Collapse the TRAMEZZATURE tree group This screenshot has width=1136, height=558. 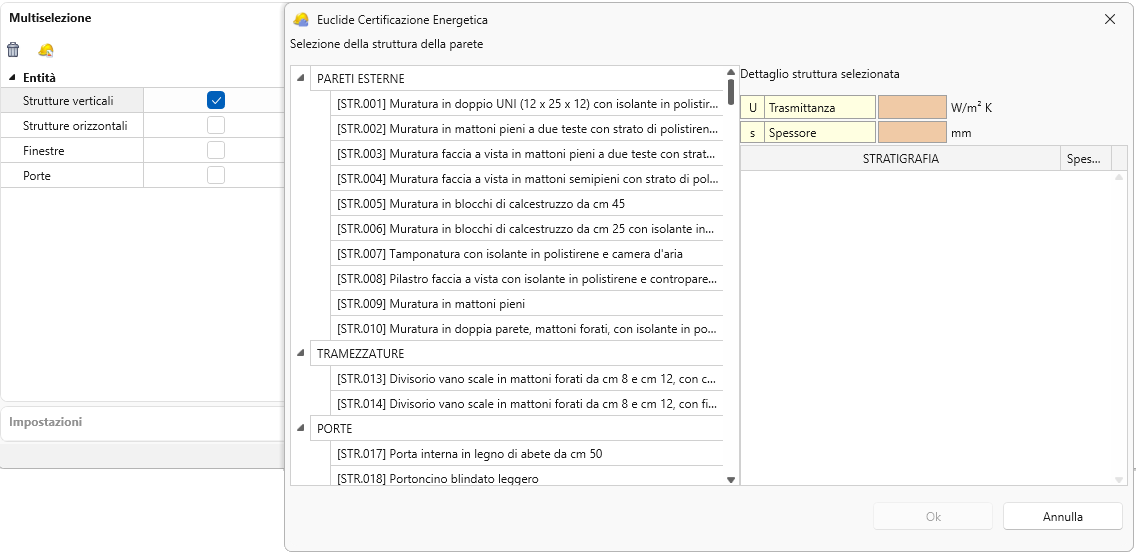(301, 353)
